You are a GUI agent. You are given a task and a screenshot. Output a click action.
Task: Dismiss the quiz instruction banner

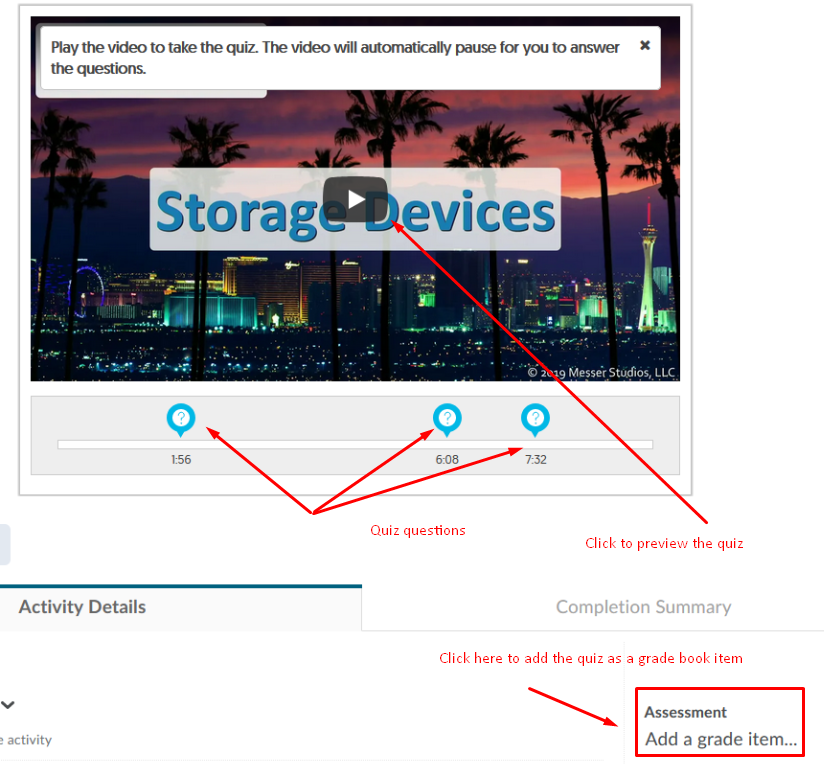point(645,45)
